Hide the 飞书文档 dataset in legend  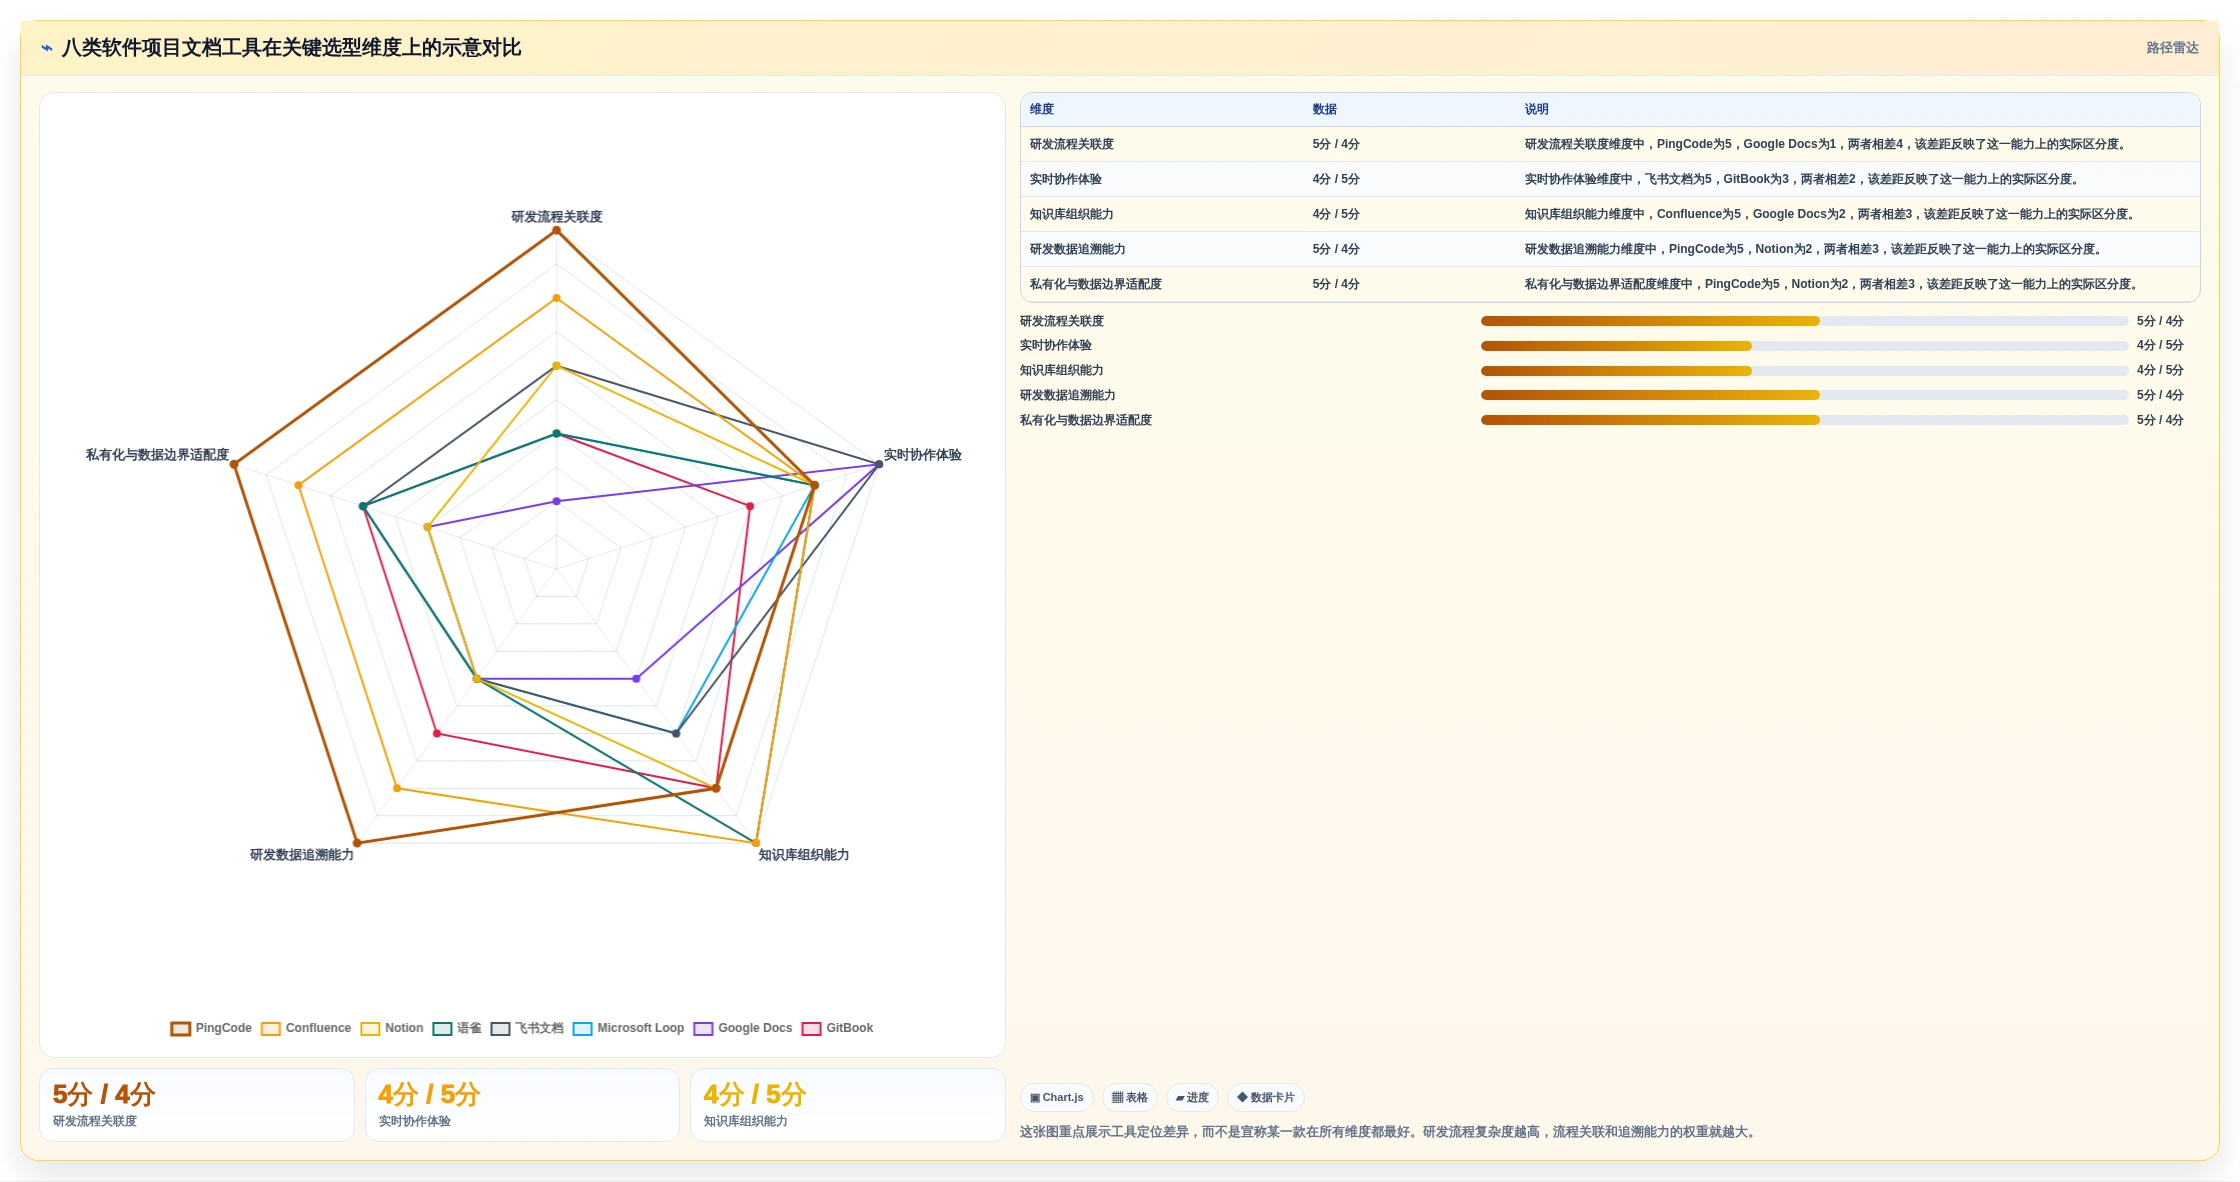pyautogui.click(x=527, y=1028)
